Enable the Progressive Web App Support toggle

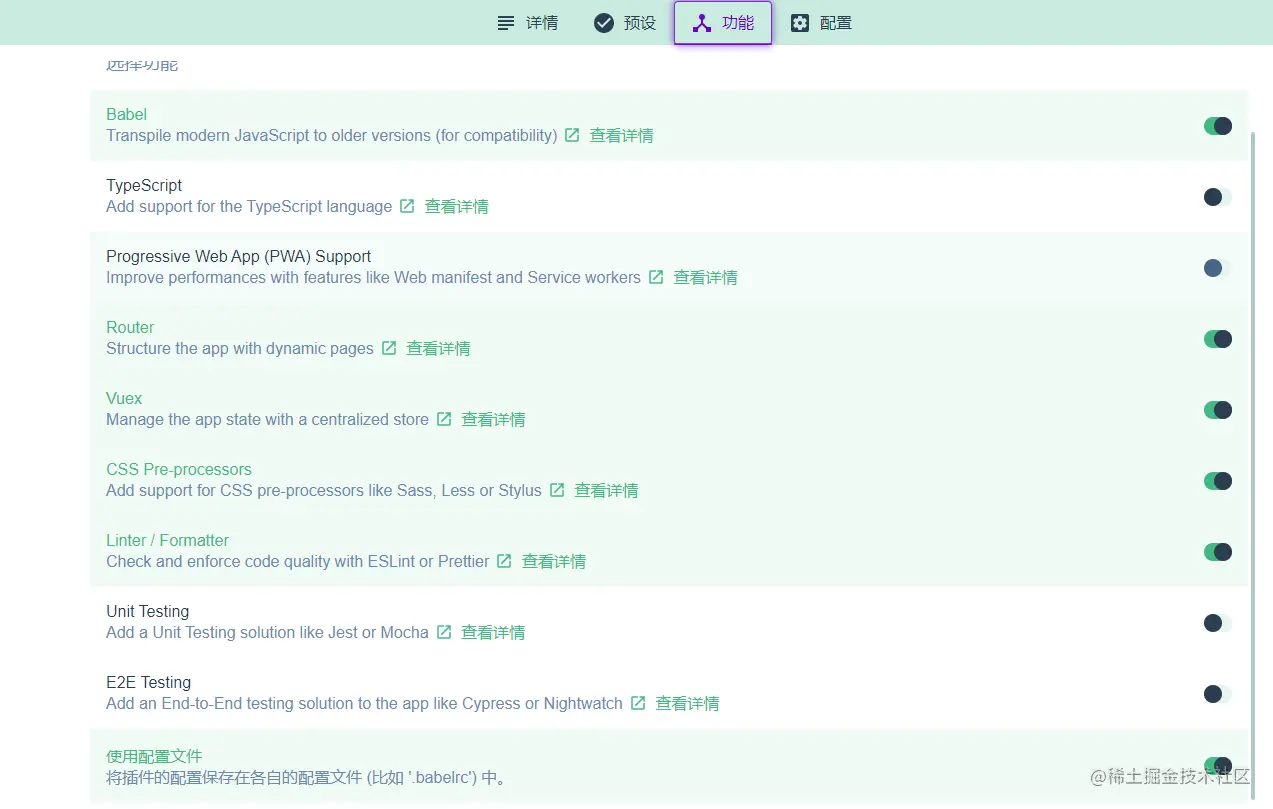click(x=1217, y=268)
